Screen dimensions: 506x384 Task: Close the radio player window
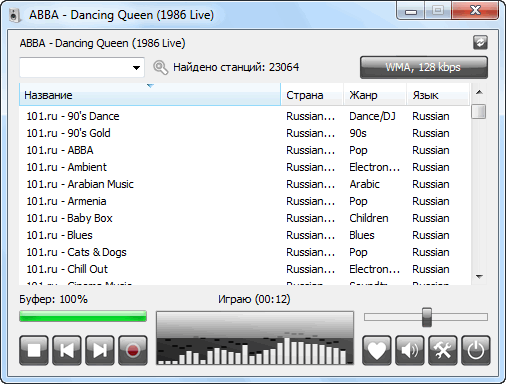[475, 11]
